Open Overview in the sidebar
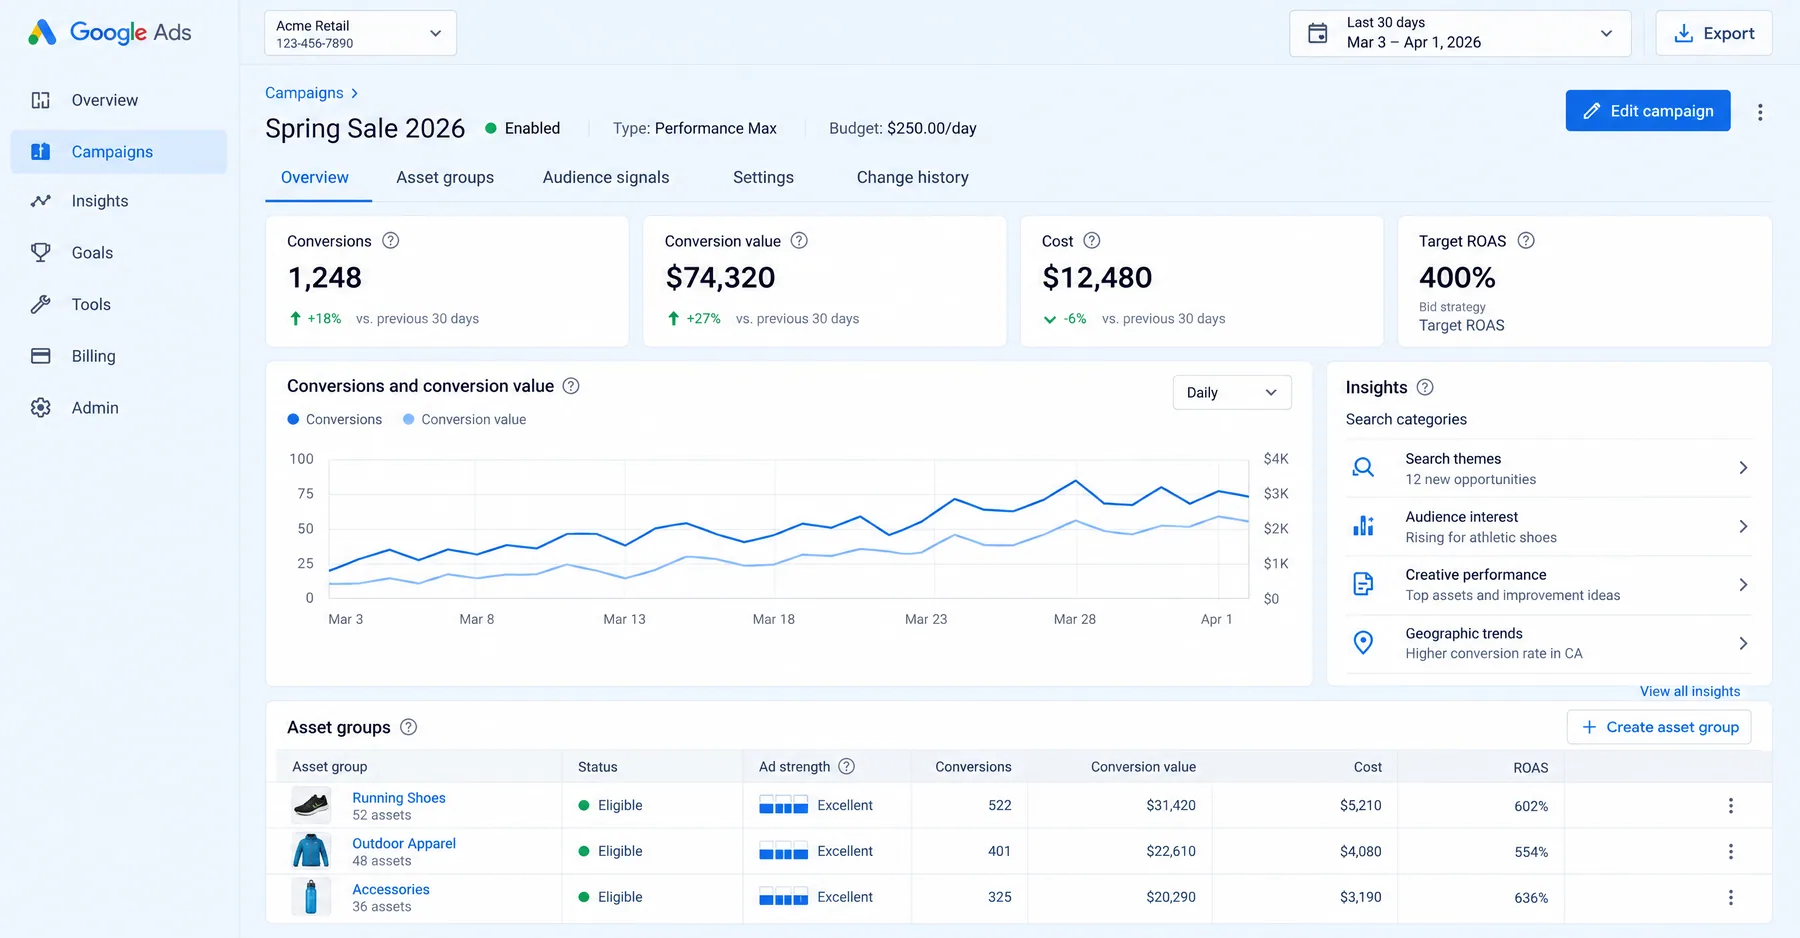 [x=119, y=100]
